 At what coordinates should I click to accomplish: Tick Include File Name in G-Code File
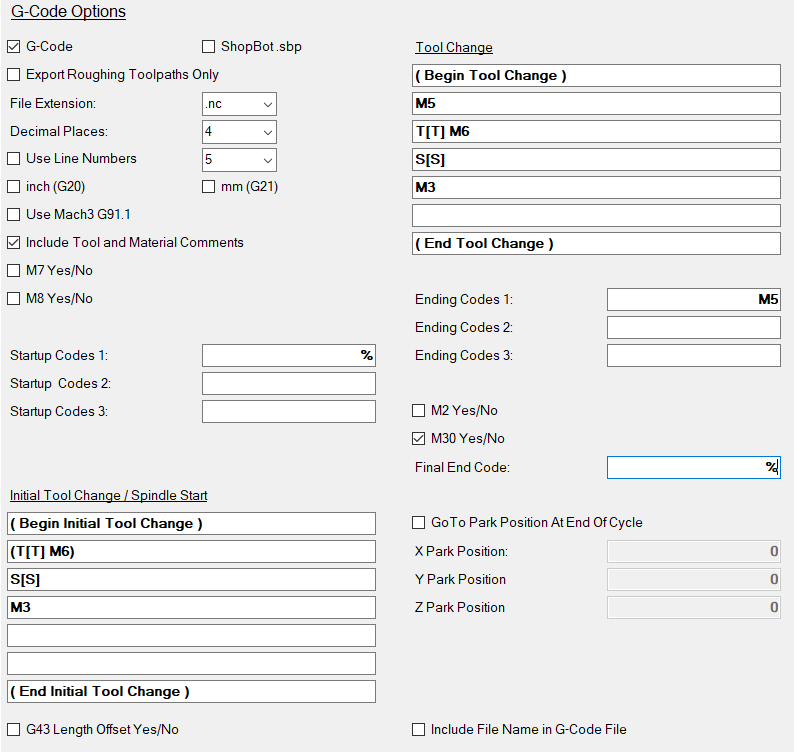tap(419, 730)
